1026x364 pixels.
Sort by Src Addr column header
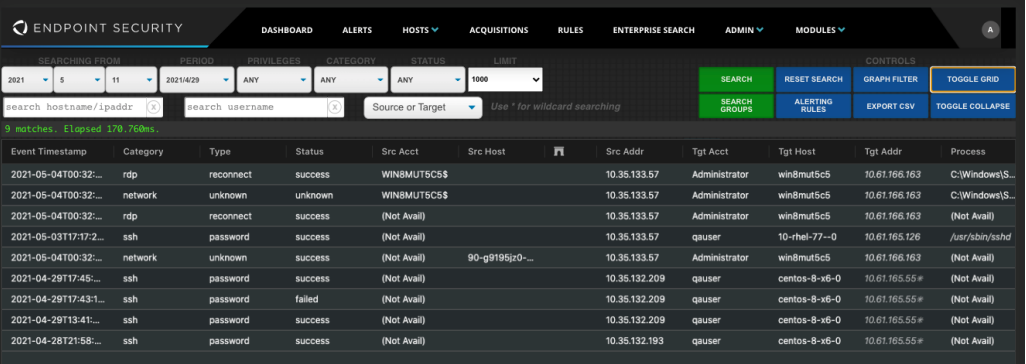624,151
